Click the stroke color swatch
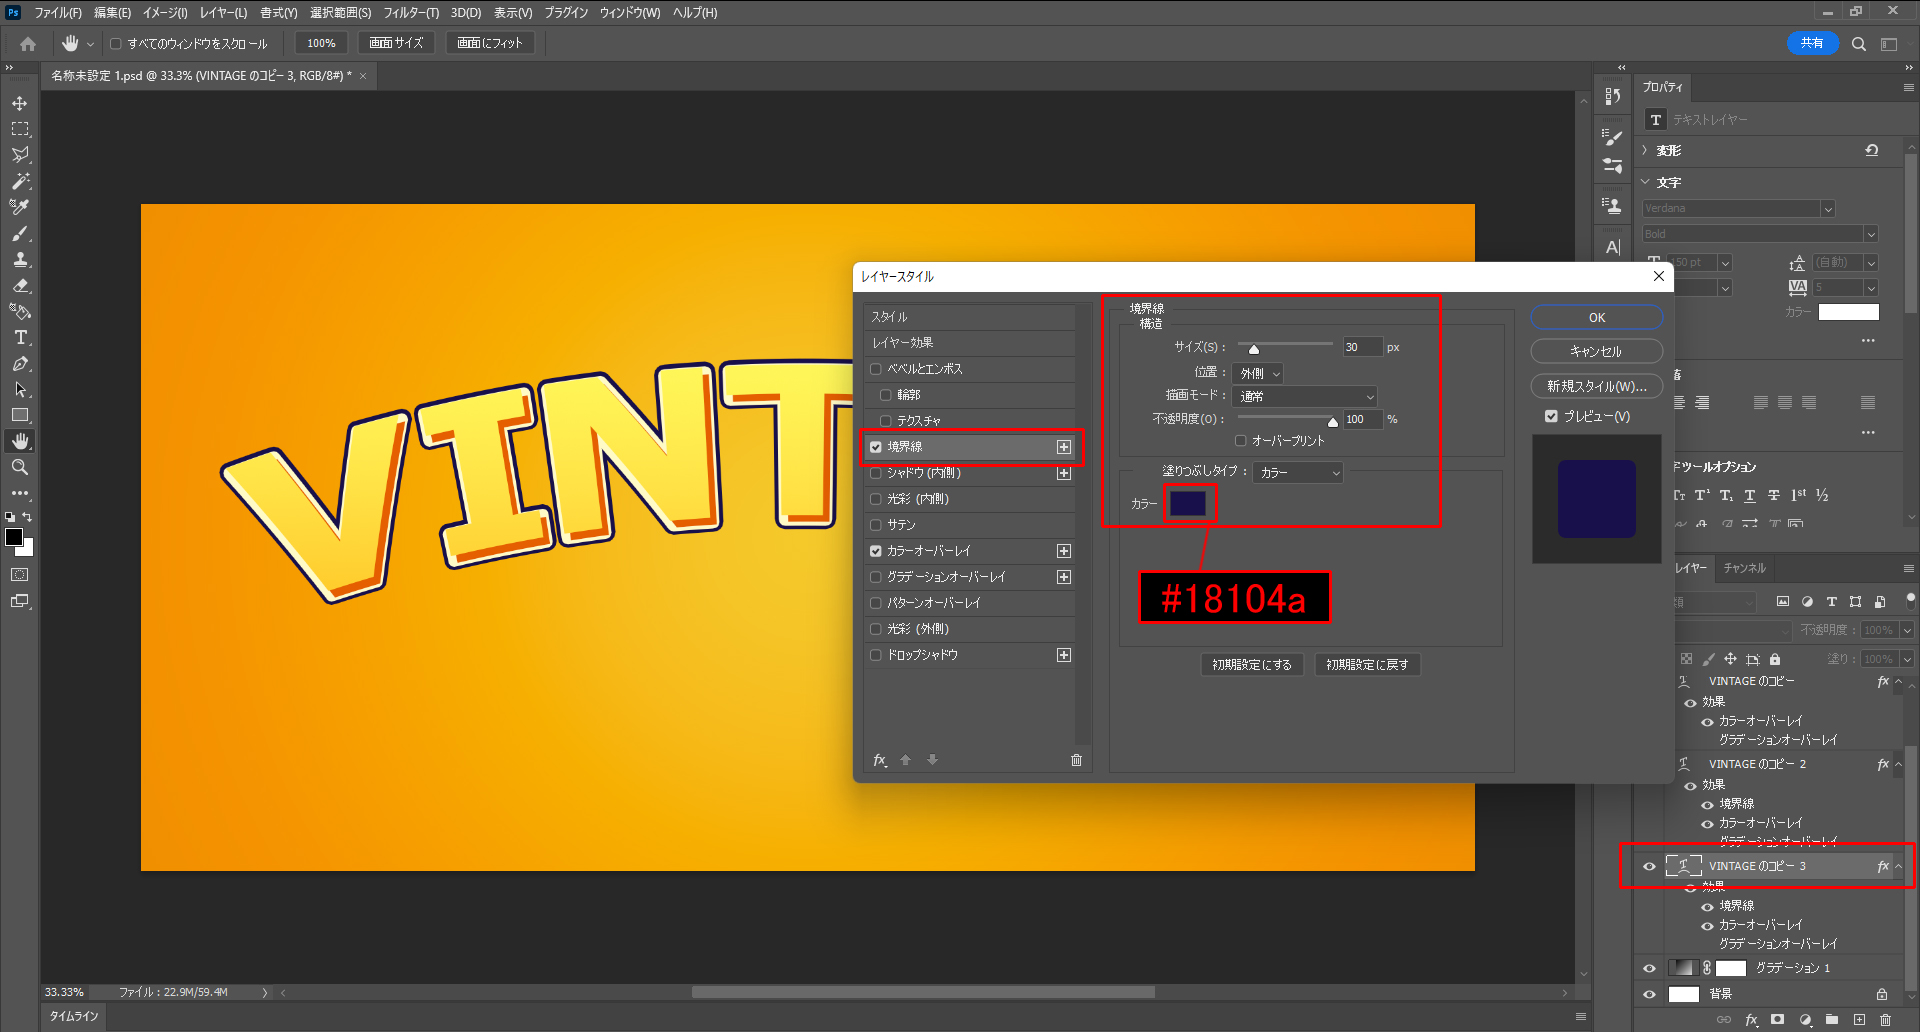 point(1188,503)
